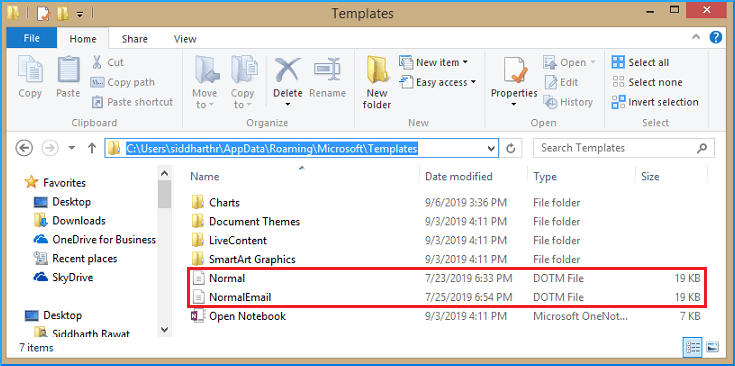
Task: Open the address bar history dropdown
Action: point(491,149)
